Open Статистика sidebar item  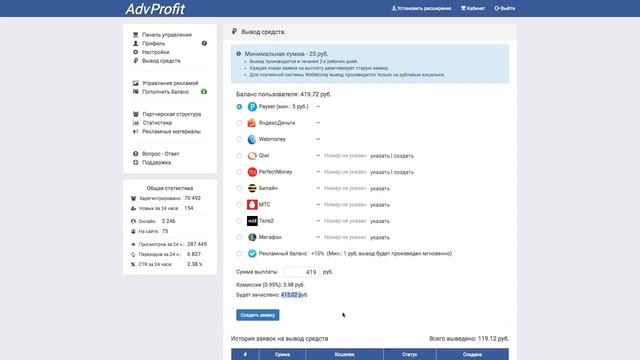157,123
